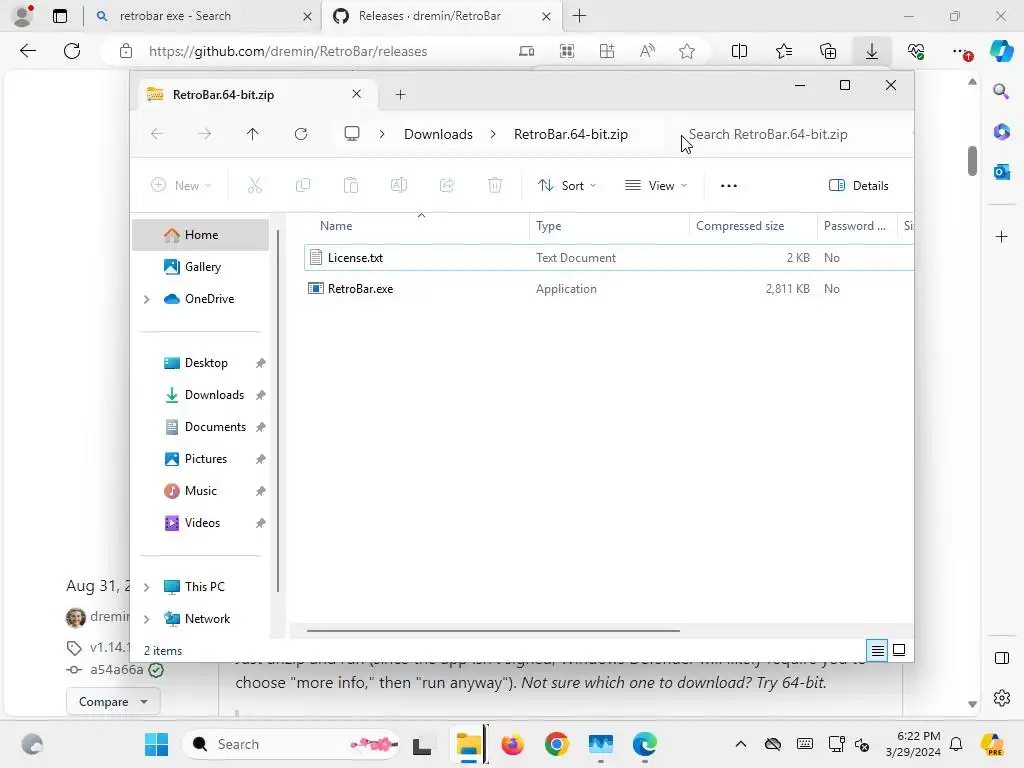This screenshot has width=1024, height=768.
Task: Select RetroBar.exe file
Action: click(x=609, y=289)
